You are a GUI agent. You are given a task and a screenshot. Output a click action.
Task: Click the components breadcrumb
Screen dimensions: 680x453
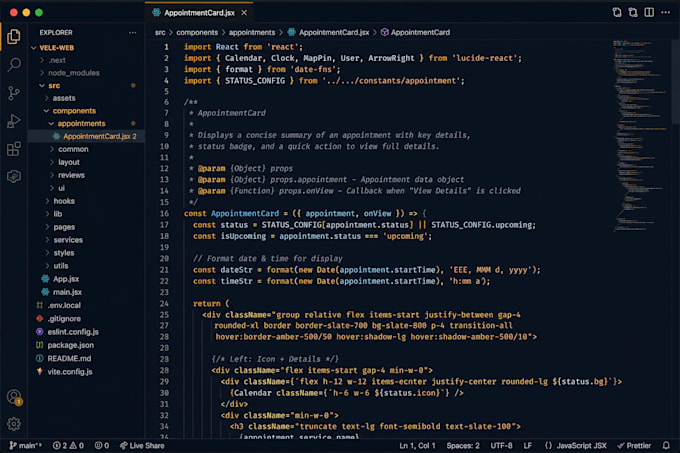[197, 33]
